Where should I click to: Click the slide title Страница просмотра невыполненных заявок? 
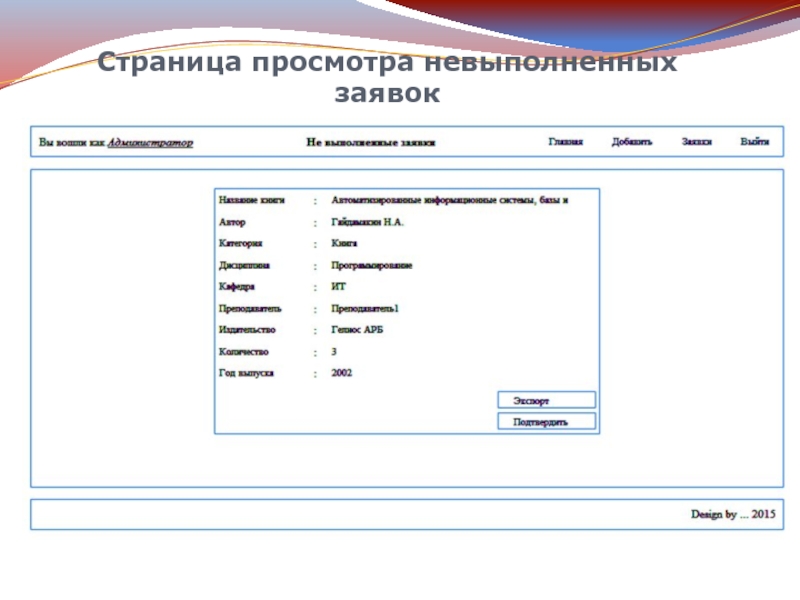(x=387, y=77)
